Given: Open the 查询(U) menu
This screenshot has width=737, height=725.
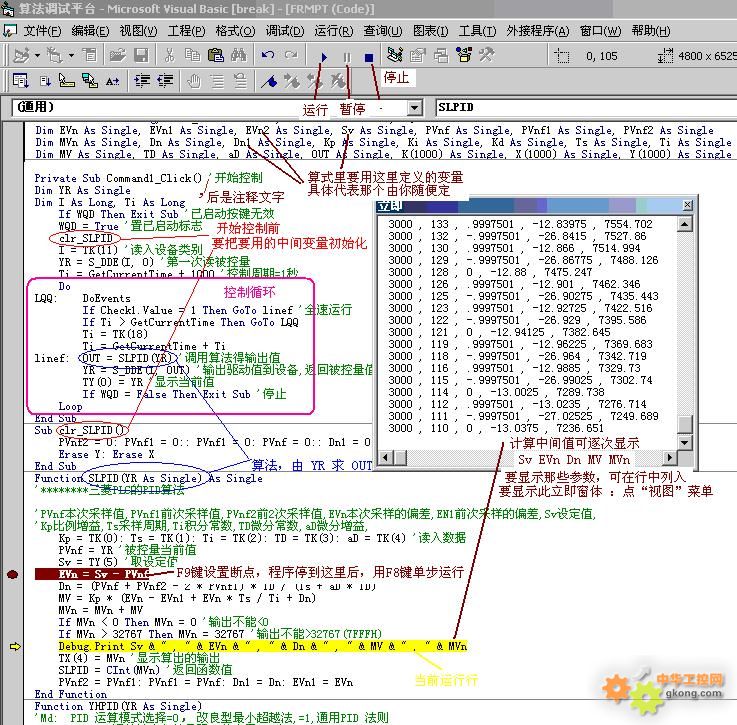Looking at the screenshot, I should pyautogui.click(x=383, y=31).
